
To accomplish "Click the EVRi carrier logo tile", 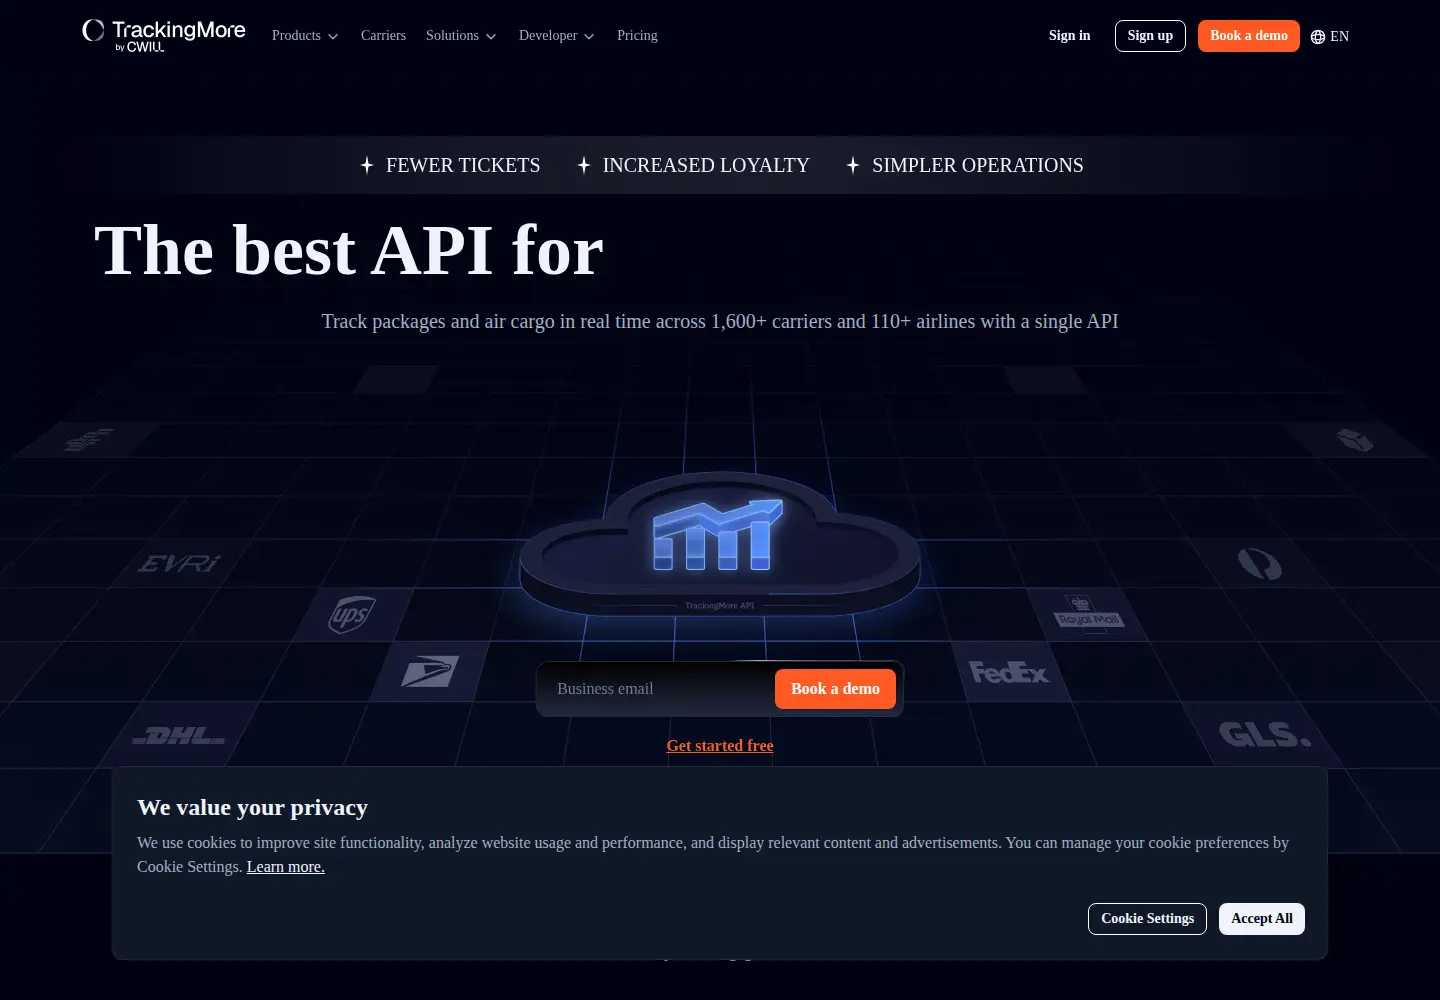I will click(x=179, y=564).
